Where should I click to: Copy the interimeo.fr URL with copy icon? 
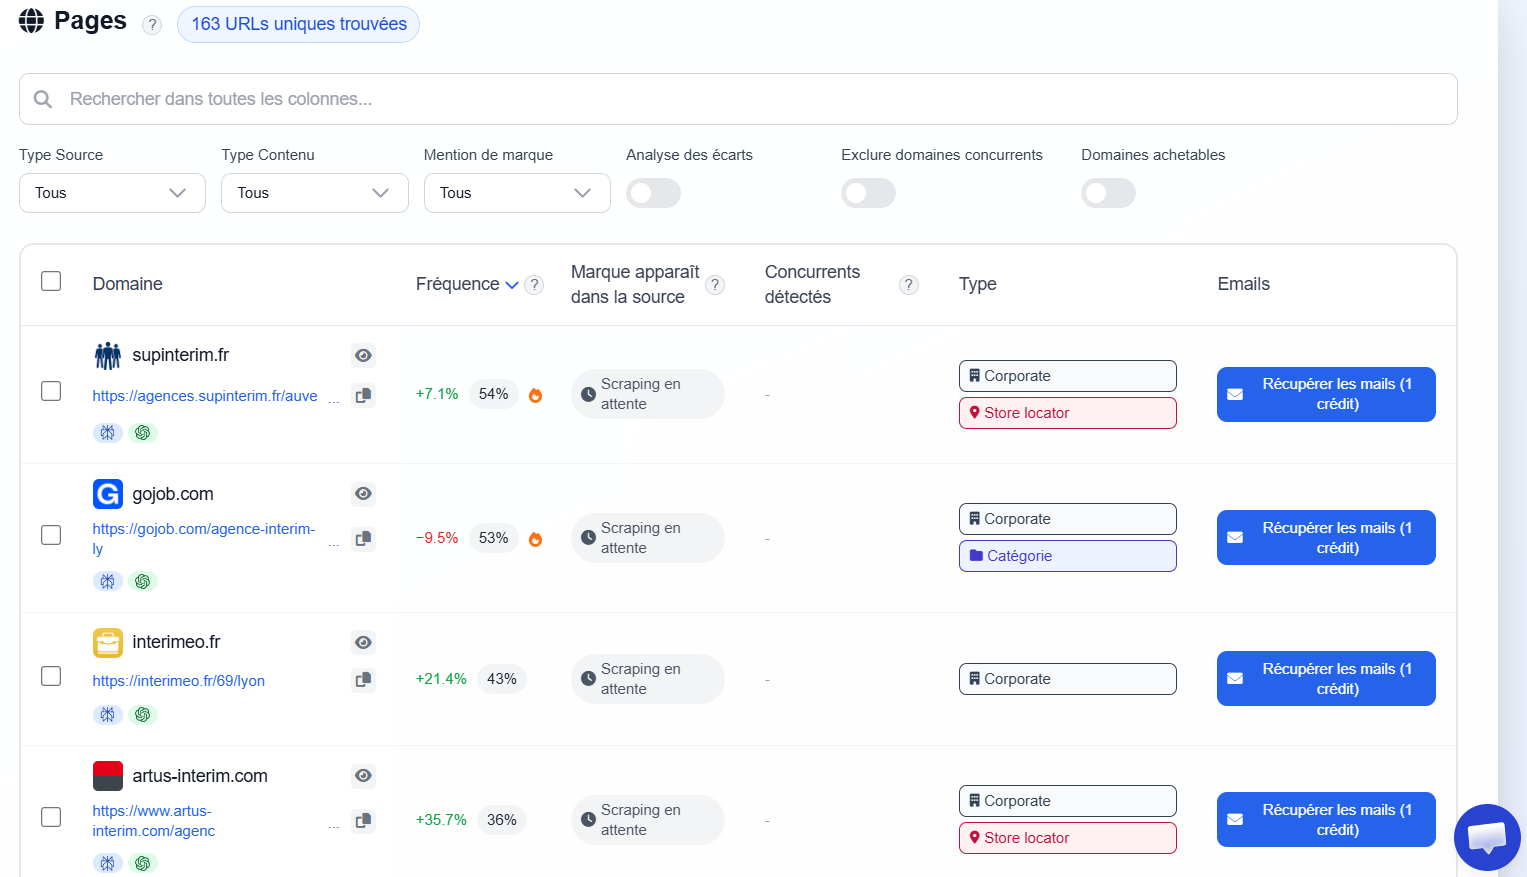[x=364, y=680]
